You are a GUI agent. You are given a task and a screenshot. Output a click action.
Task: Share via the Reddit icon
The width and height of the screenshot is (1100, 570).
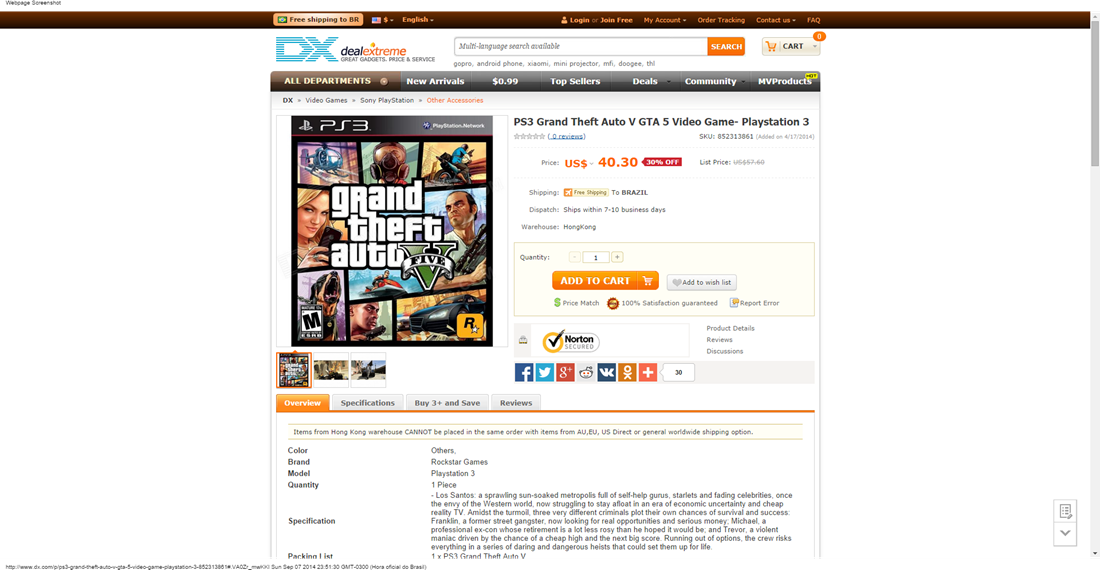click(586, 372)
